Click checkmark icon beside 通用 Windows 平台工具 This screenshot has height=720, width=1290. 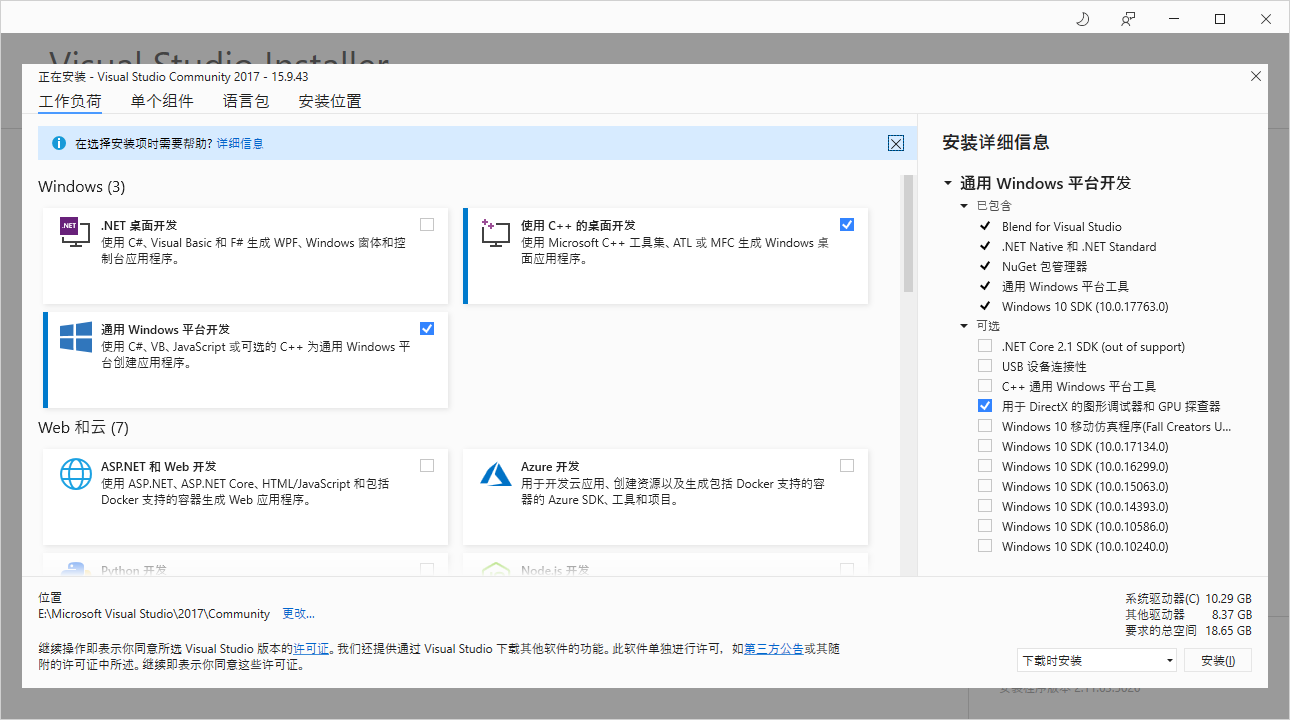click(985, 286)
